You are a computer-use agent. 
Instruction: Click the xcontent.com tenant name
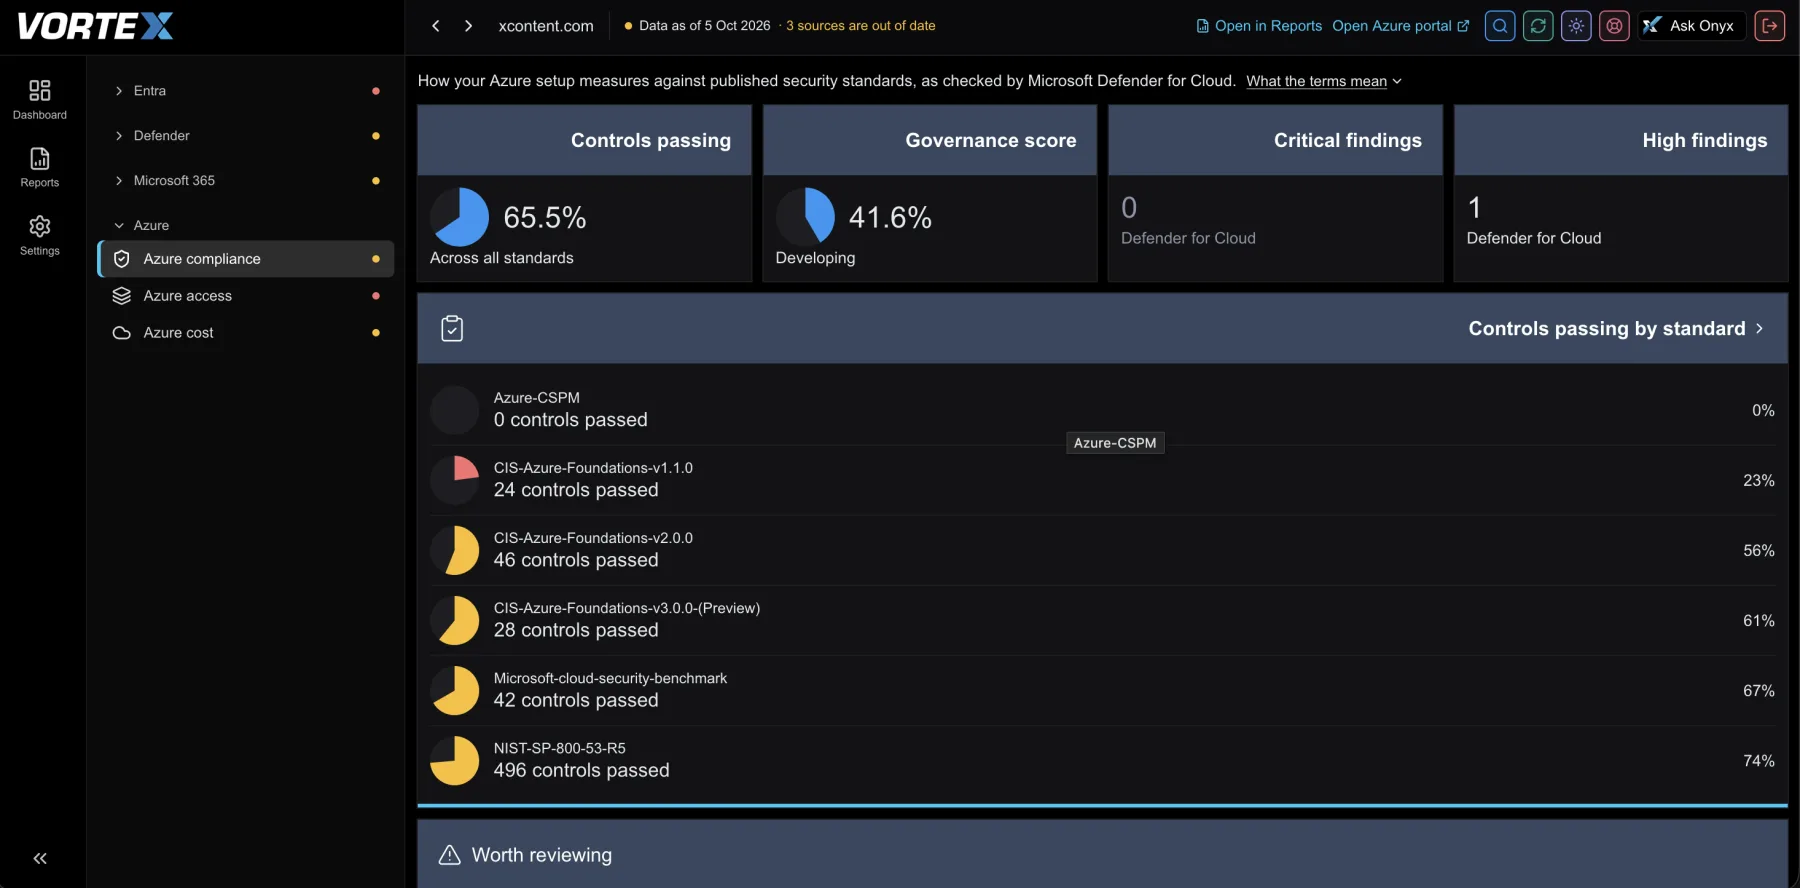pos(546,26)
